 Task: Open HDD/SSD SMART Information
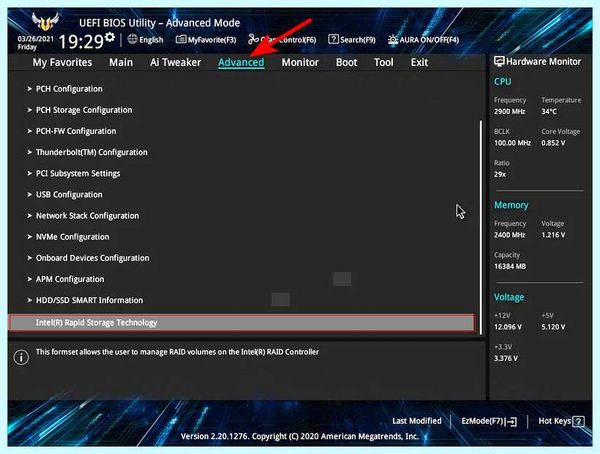click(x=89, y=300)
